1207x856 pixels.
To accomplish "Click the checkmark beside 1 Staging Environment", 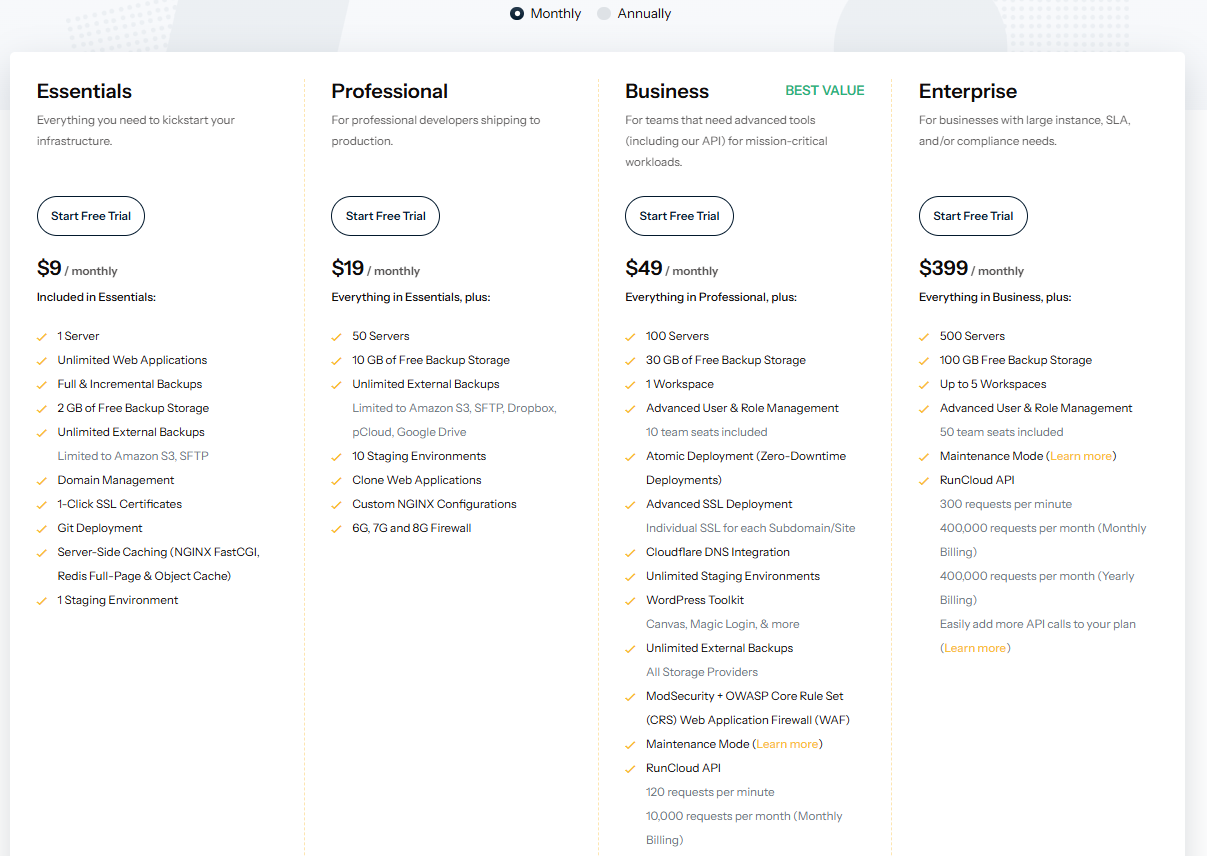I will (42, 601).
